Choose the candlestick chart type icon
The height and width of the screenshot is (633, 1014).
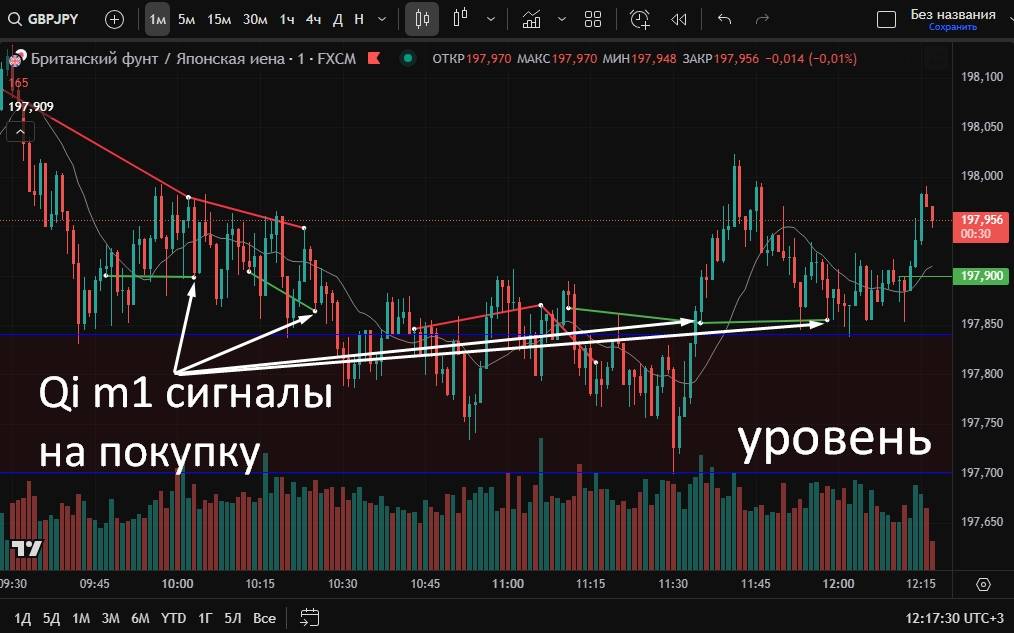pyautogui.click(x=422, y=19)
